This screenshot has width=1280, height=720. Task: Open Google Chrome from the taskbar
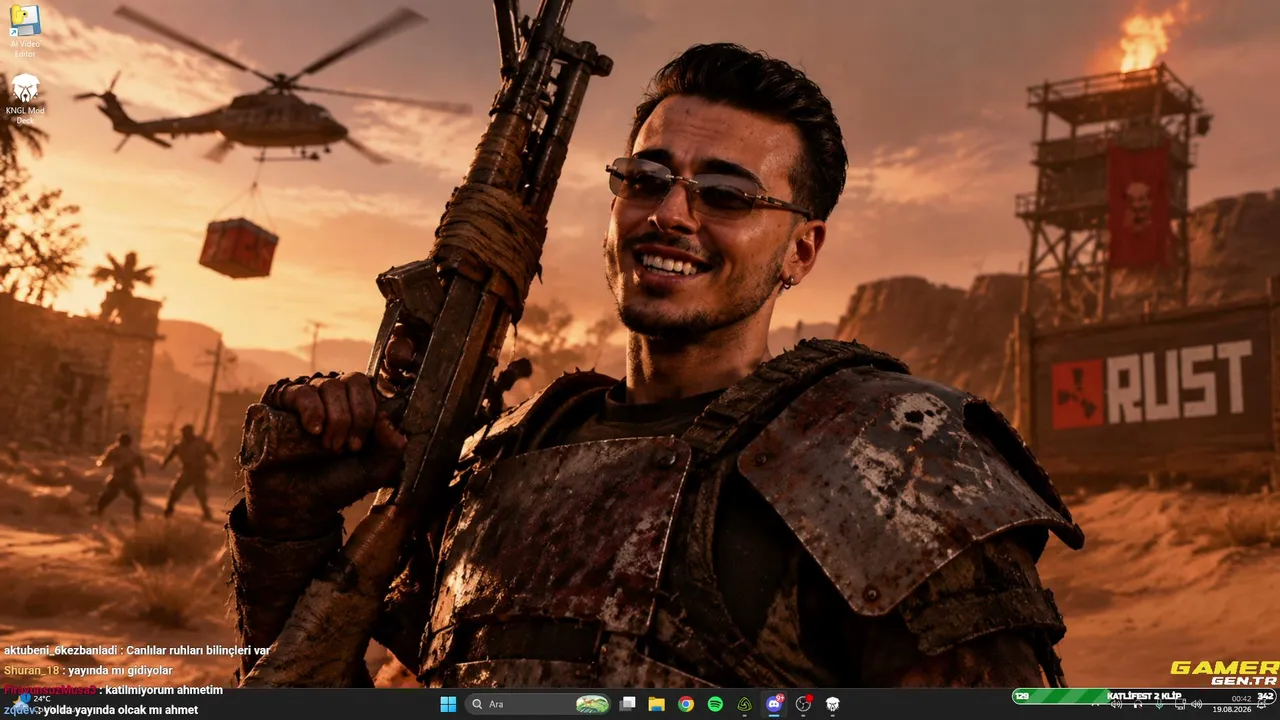coord(686,704)
